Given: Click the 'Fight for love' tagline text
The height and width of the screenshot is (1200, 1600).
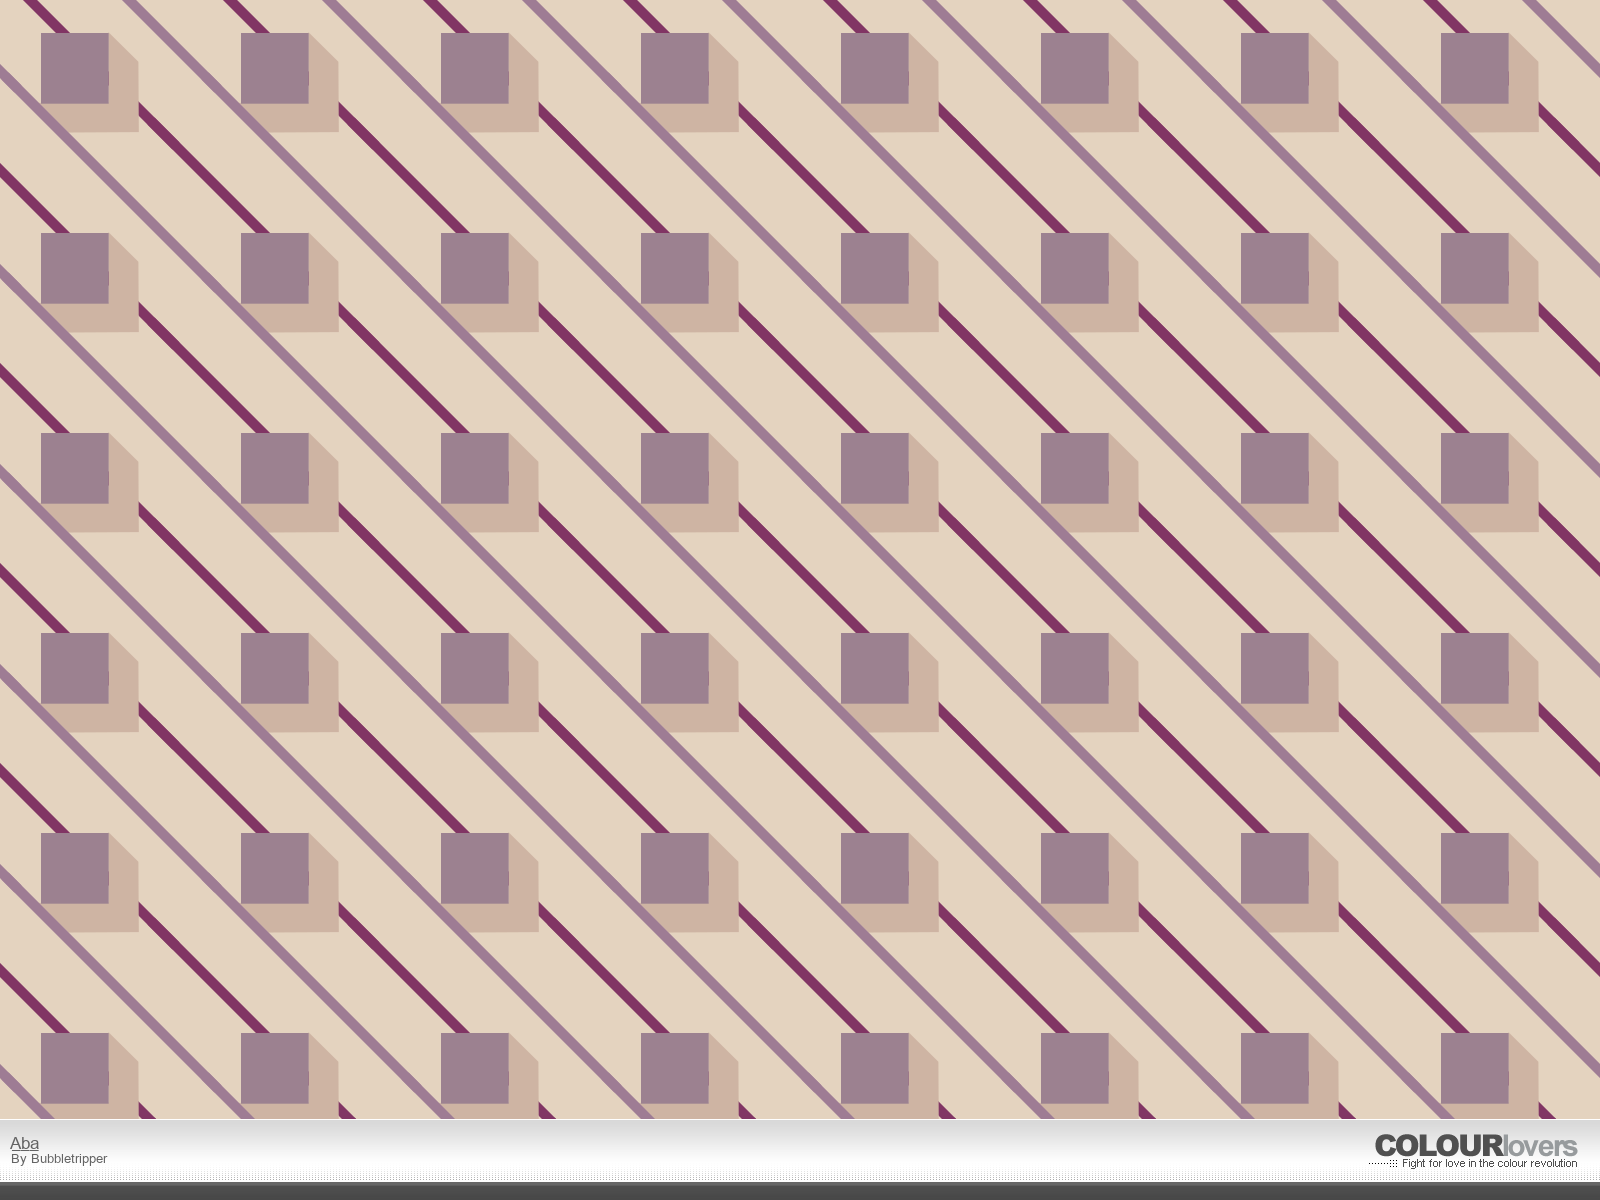Looking at the screenshot, I should pyautogui.click(x=1488, y=1164).
